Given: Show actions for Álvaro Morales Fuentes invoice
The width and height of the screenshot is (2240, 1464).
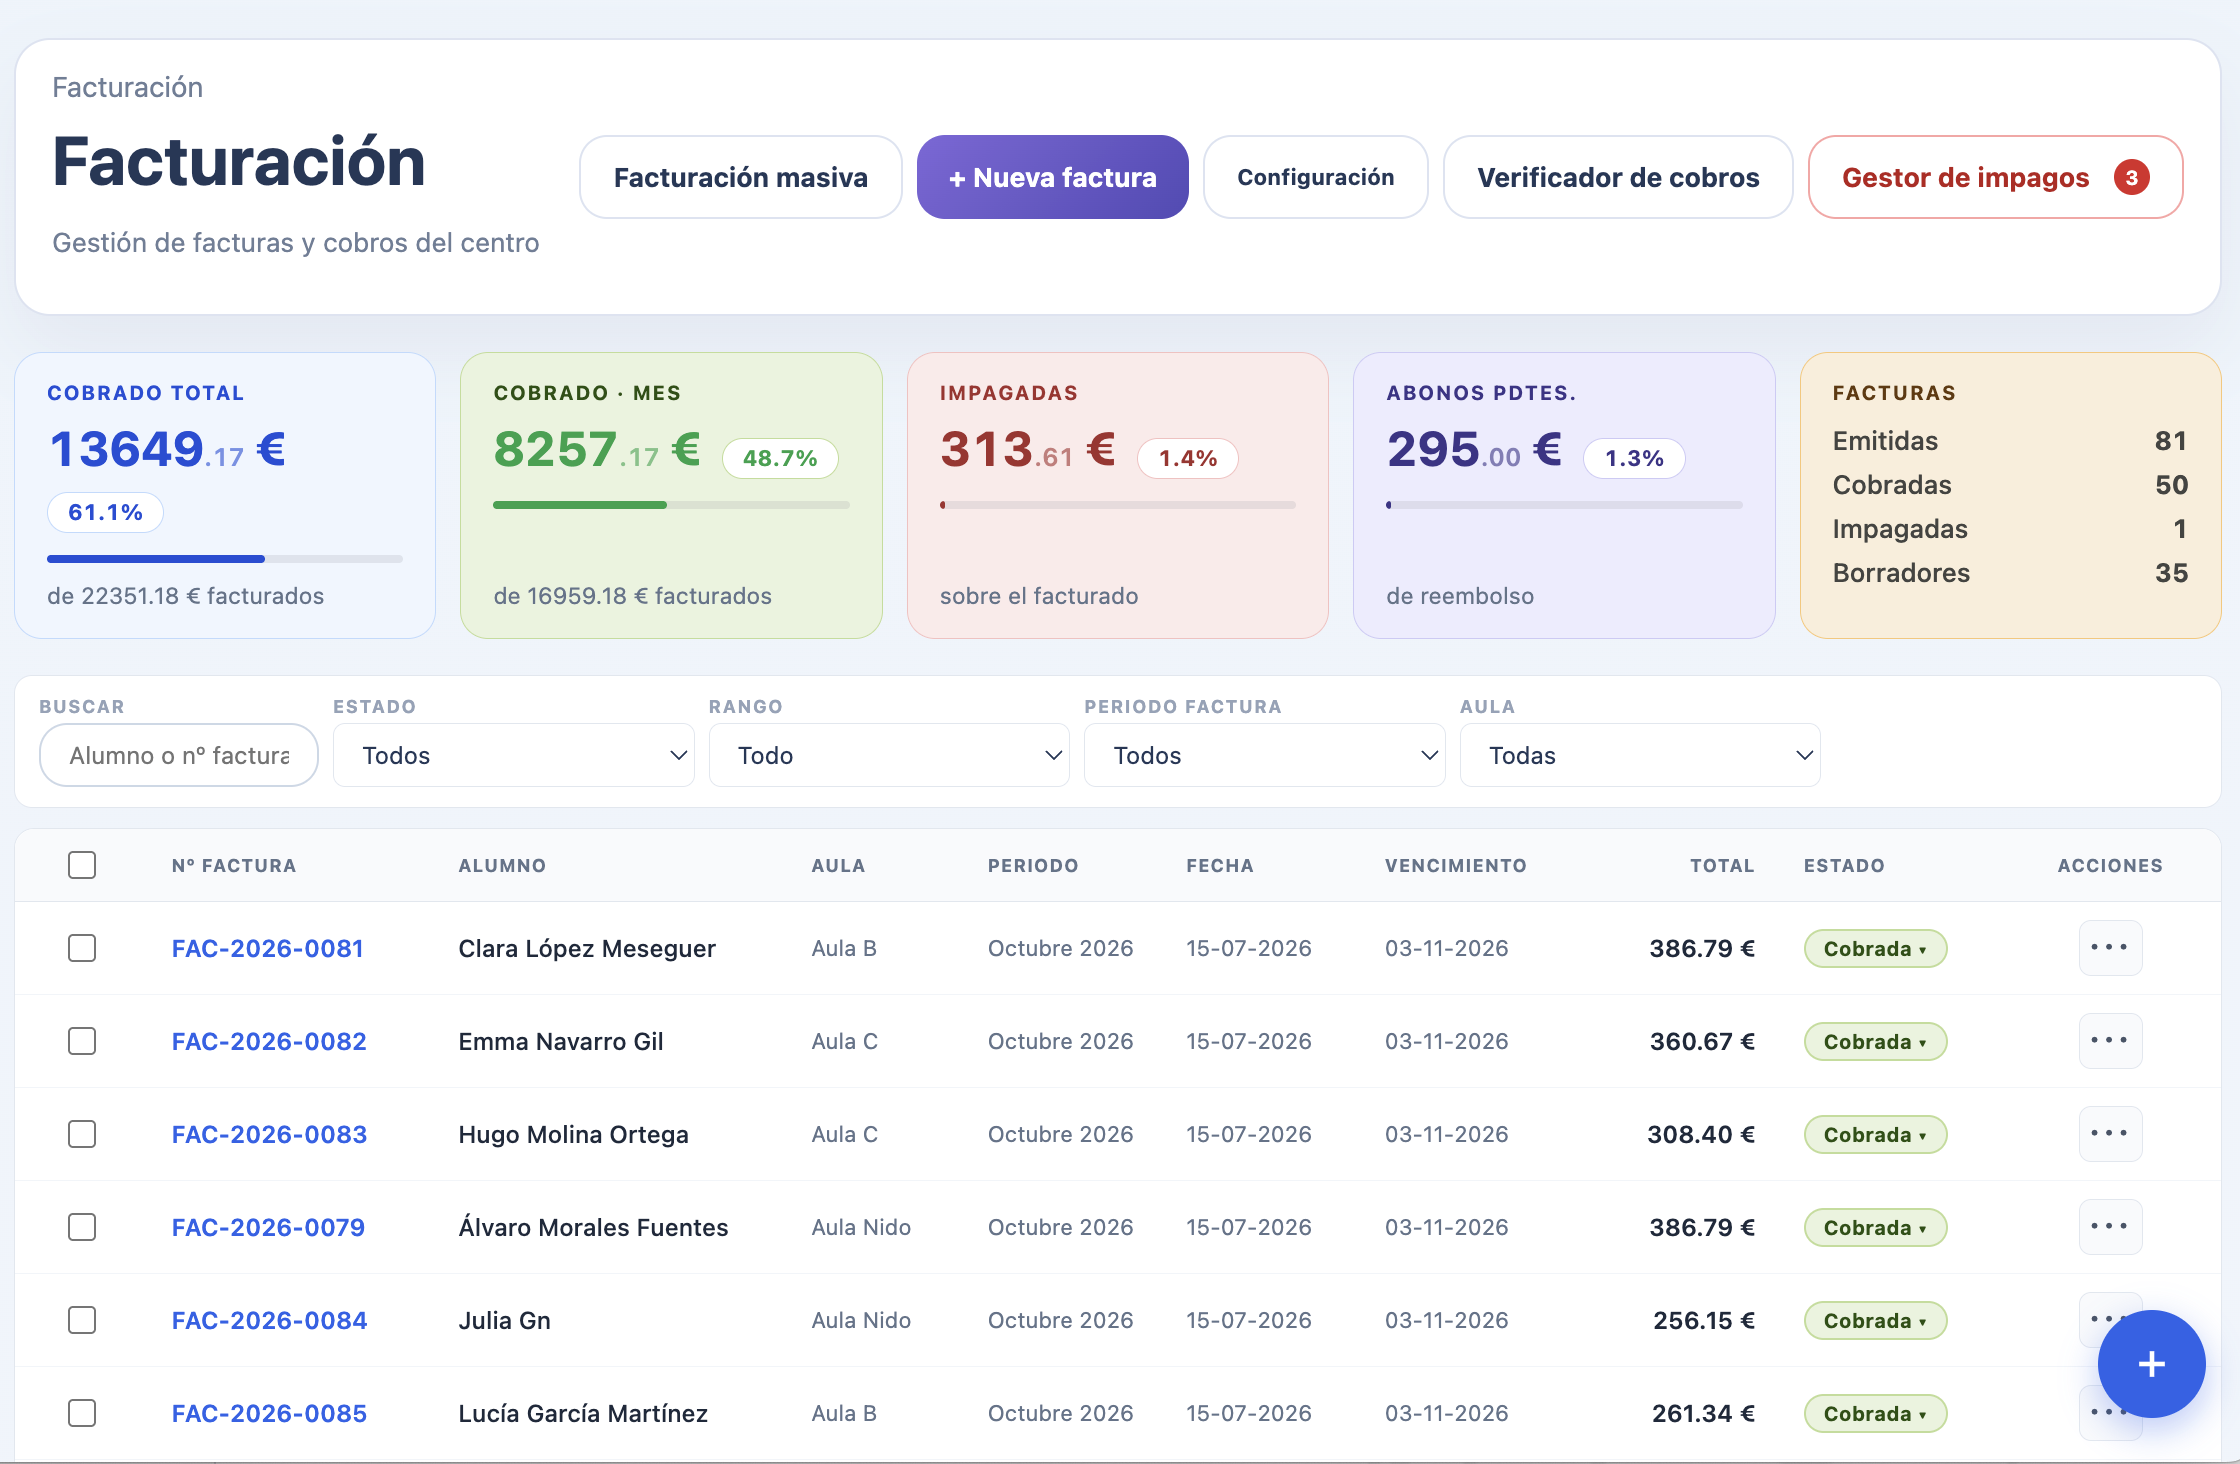Looking at the screenshot, I should pyautogui.click(x=2110, y=1227).
